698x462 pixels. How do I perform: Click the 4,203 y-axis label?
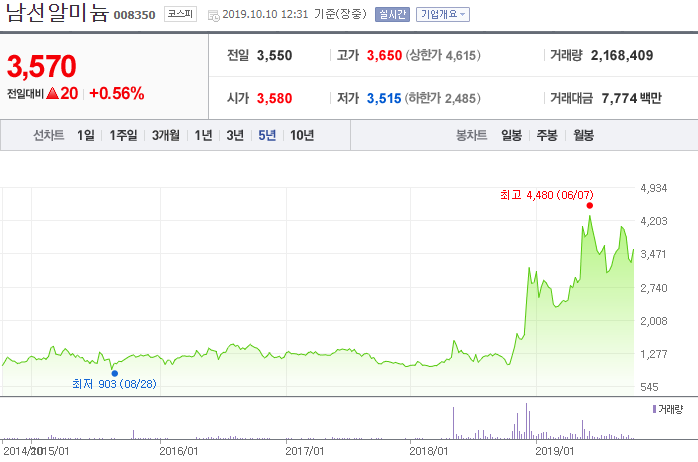(x=653, y=221)
